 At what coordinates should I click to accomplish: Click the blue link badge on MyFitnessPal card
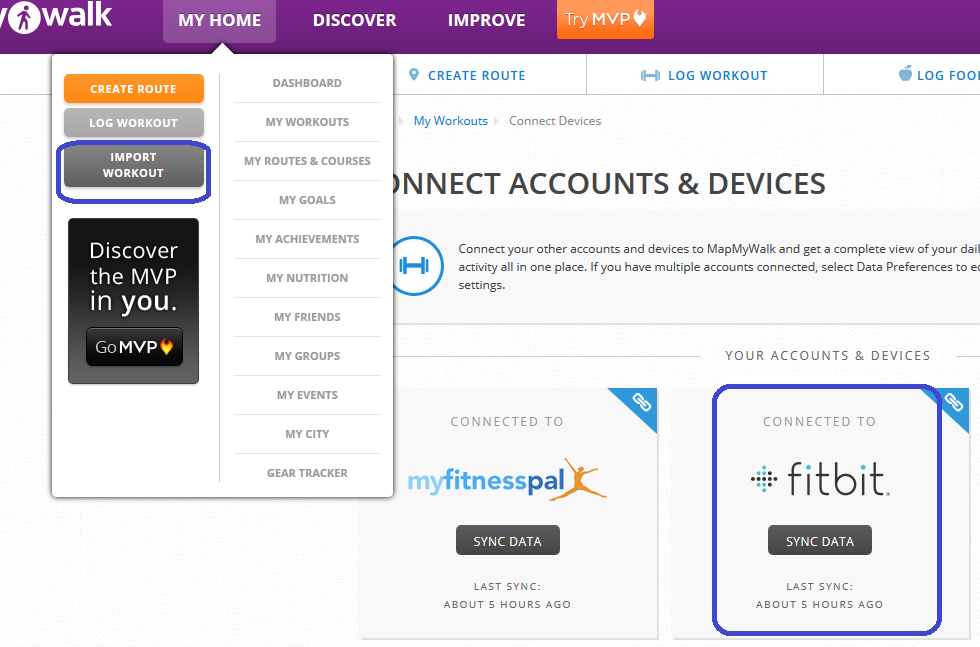click(641, 404)
